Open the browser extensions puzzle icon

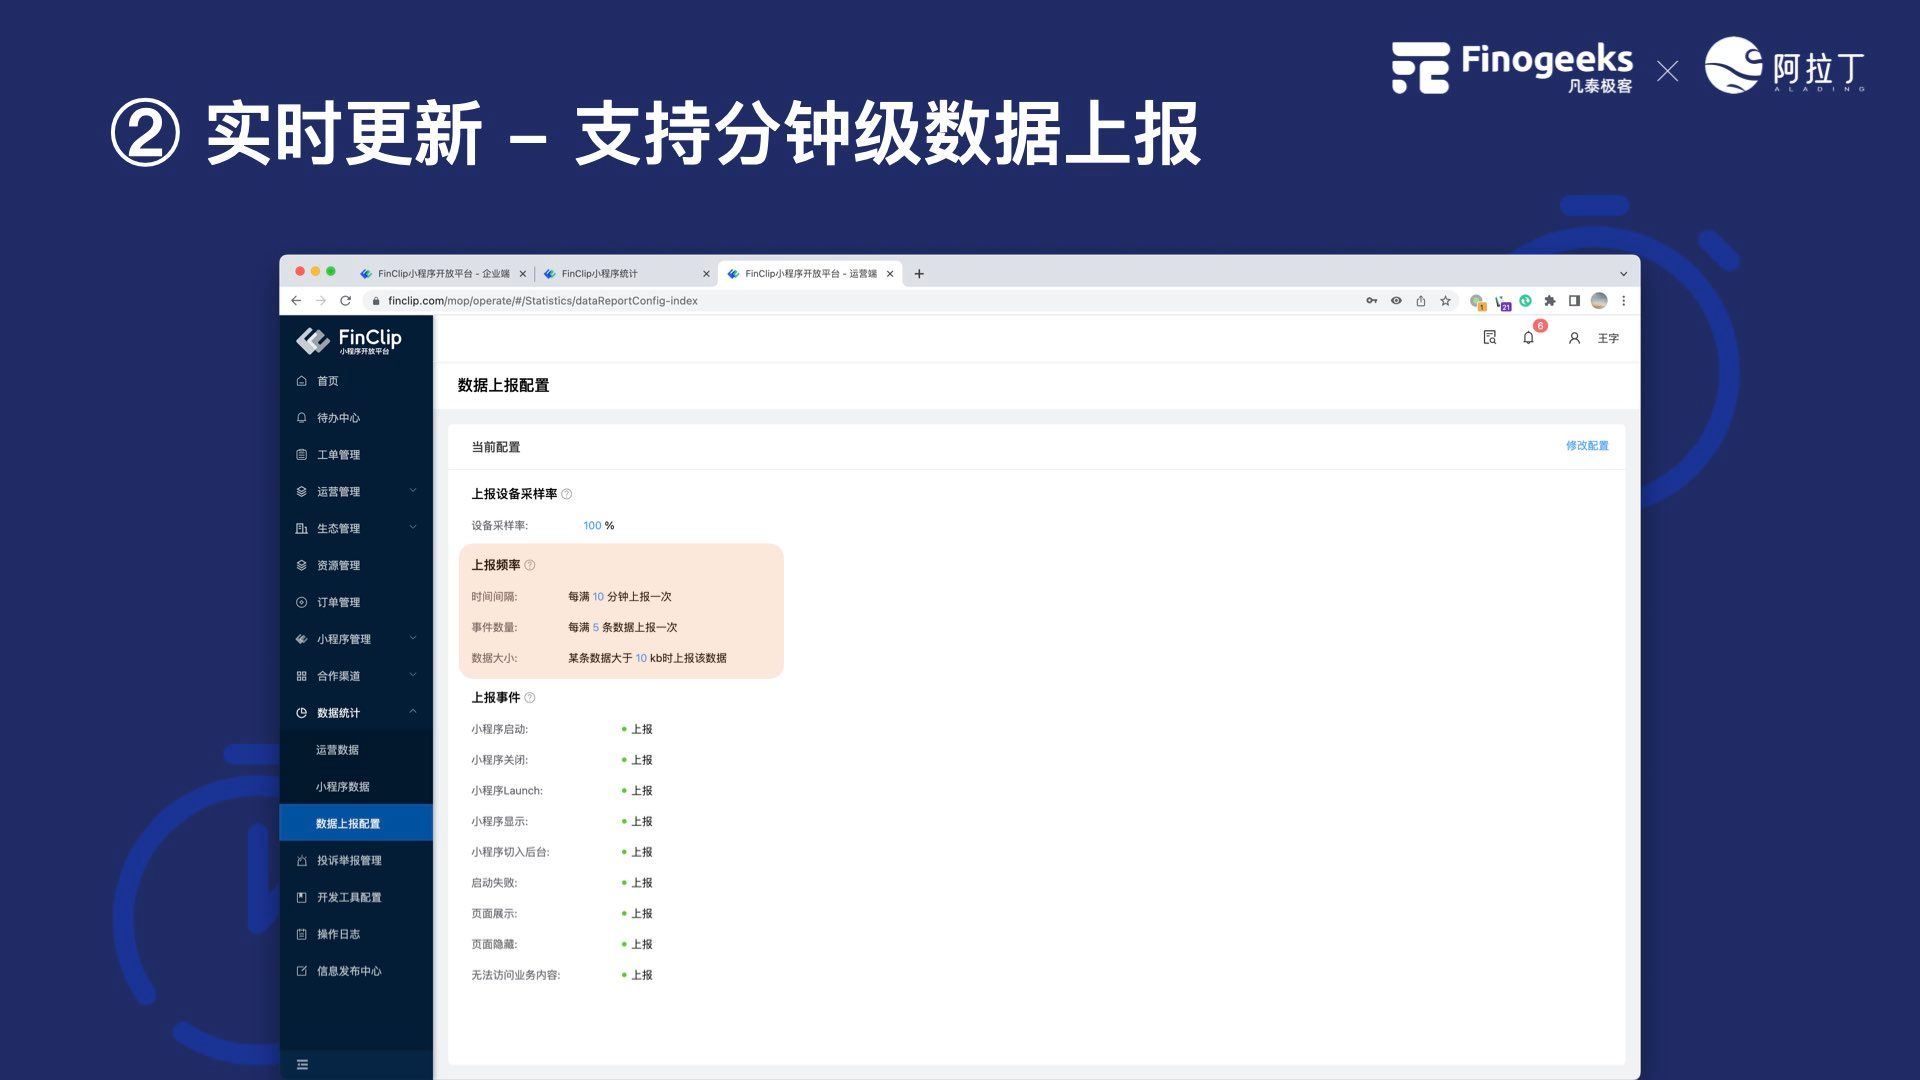coord(1550,301)
